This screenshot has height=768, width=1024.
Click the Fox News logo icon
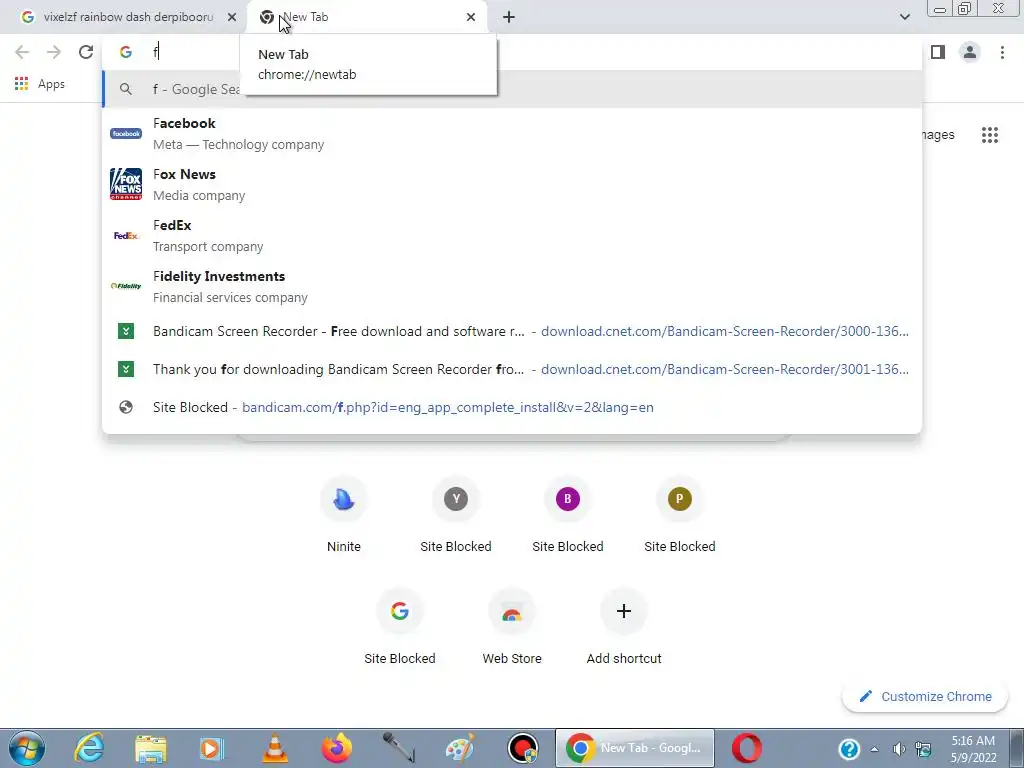(x=126, y=184)
